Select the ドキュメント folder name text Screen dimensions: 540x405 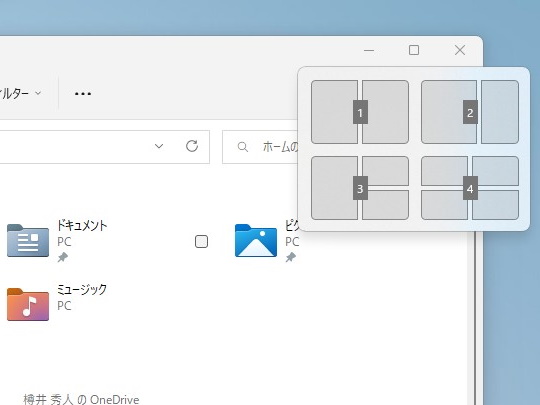tap(82, 226)
